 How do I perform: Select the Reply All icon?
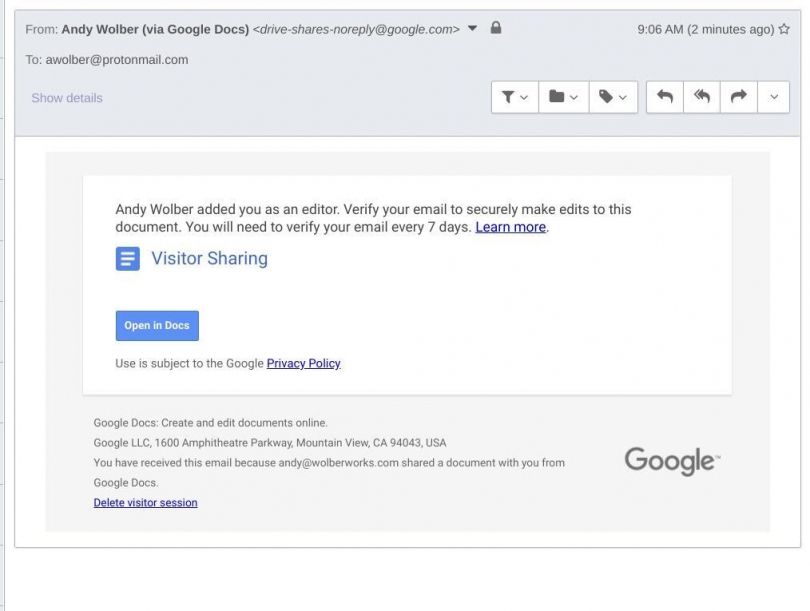pos(702,96)
